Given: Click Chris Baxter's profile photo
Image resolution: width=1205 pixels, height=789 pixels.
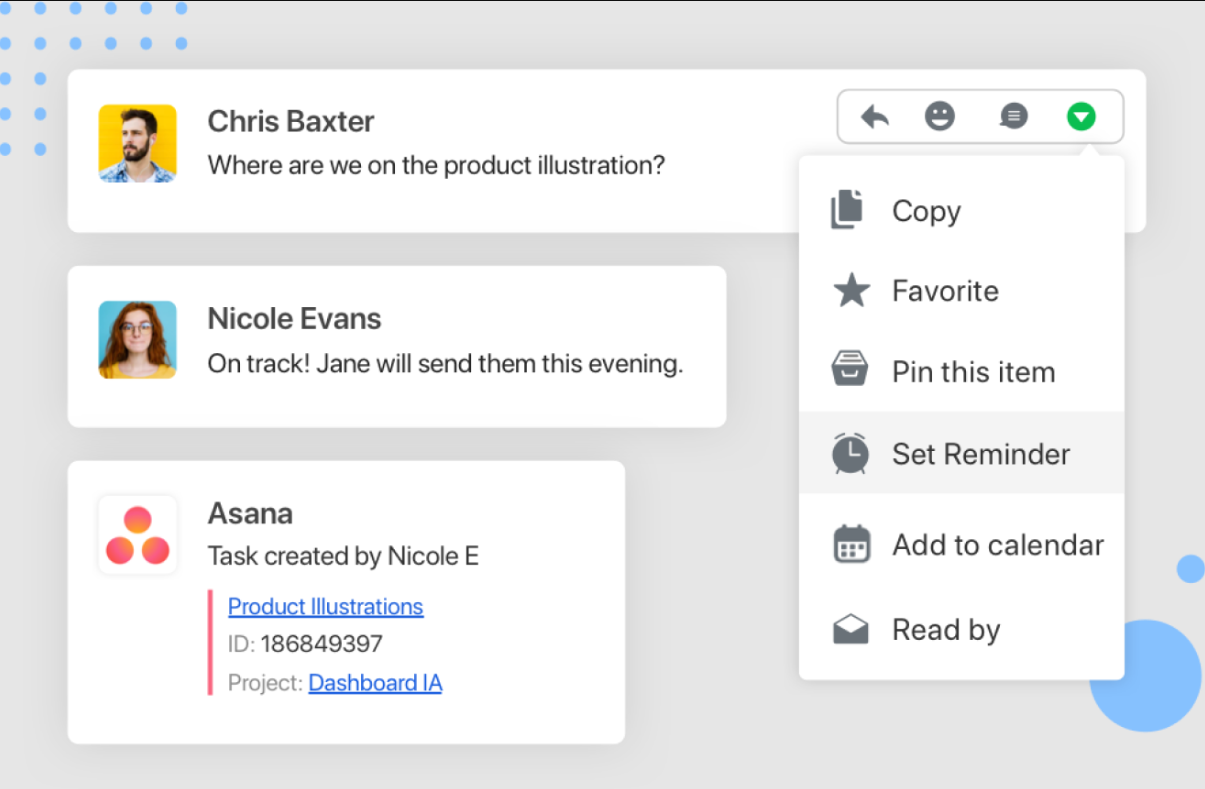Looking at the screenshot, I should tap(138, 143).
